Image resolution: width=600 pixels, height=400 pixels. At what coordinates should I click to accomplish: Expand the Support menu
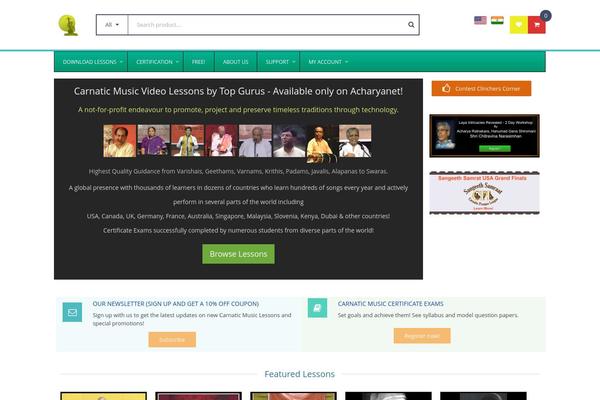tap(280, 62)
